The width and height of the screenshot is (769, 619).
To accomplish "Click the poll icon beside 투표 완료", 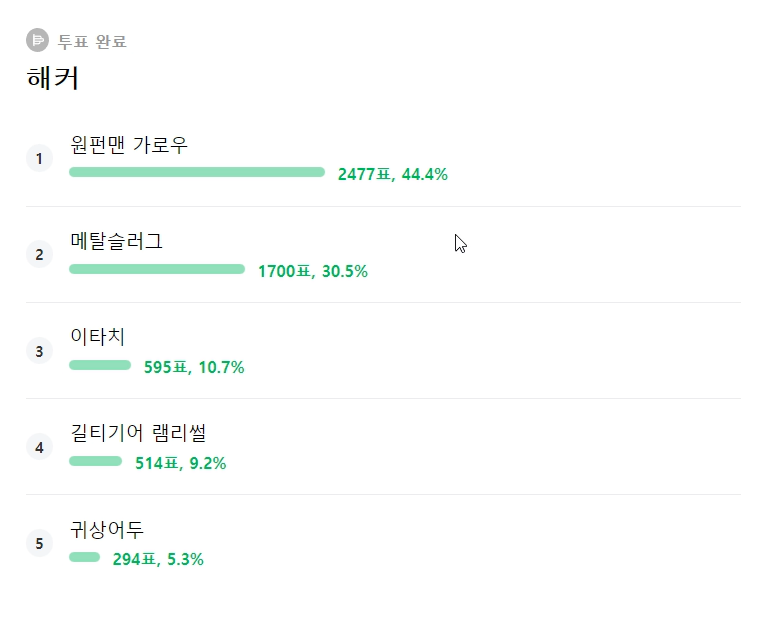I will click(x=37, y=41).
